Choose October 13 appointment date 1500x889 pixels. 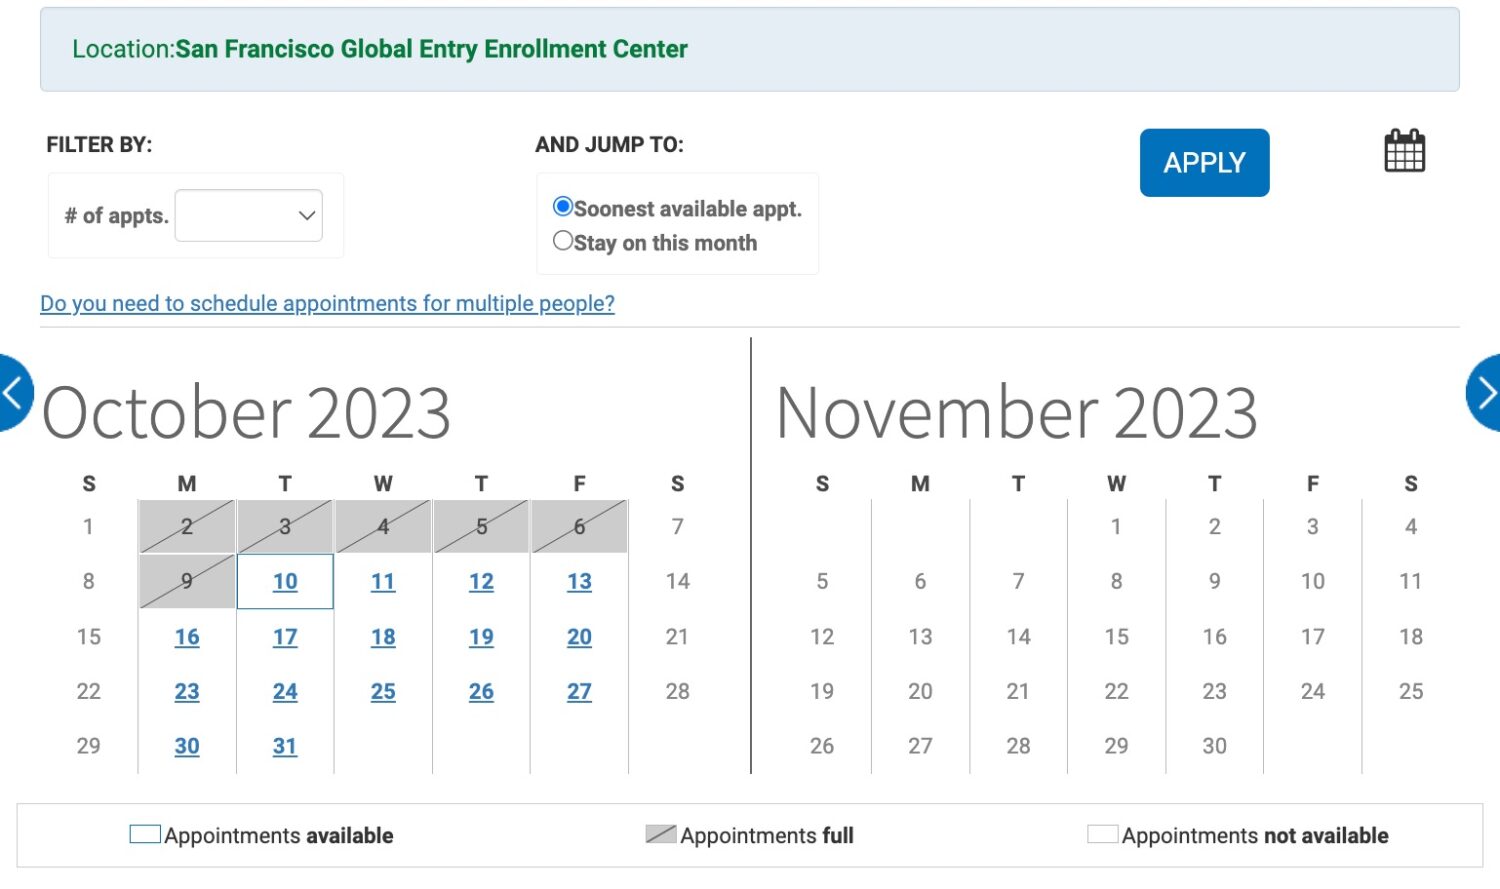click(x=579, y=581)
